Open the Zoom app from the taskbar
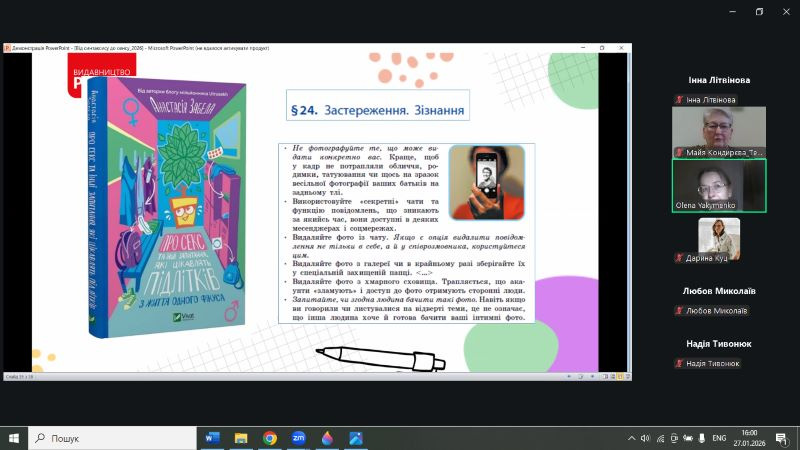The width and height of the screenshot is (800, 450). tap(298, 438)
